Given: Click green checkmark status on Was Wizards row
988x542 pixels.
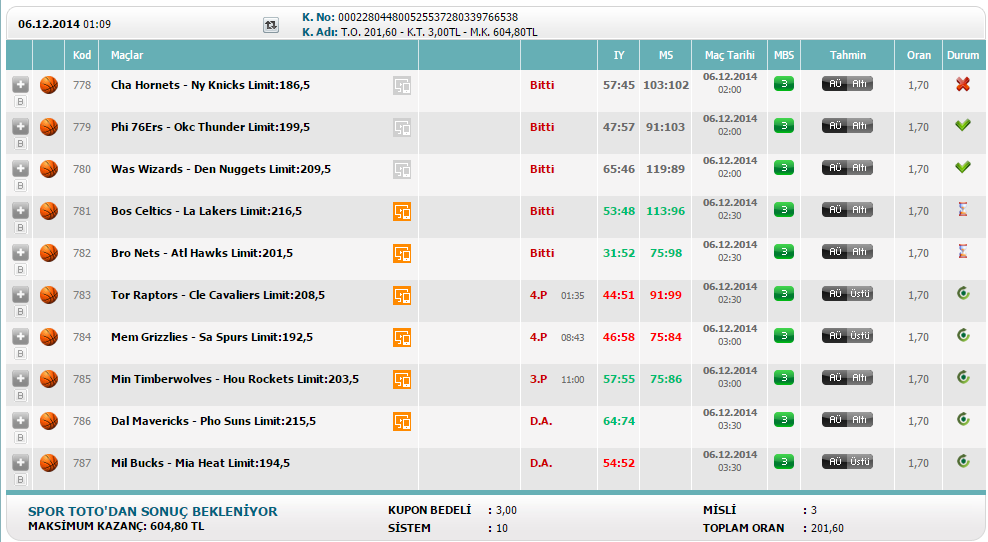Looking at the screenshot, I should tap(963, 167).
